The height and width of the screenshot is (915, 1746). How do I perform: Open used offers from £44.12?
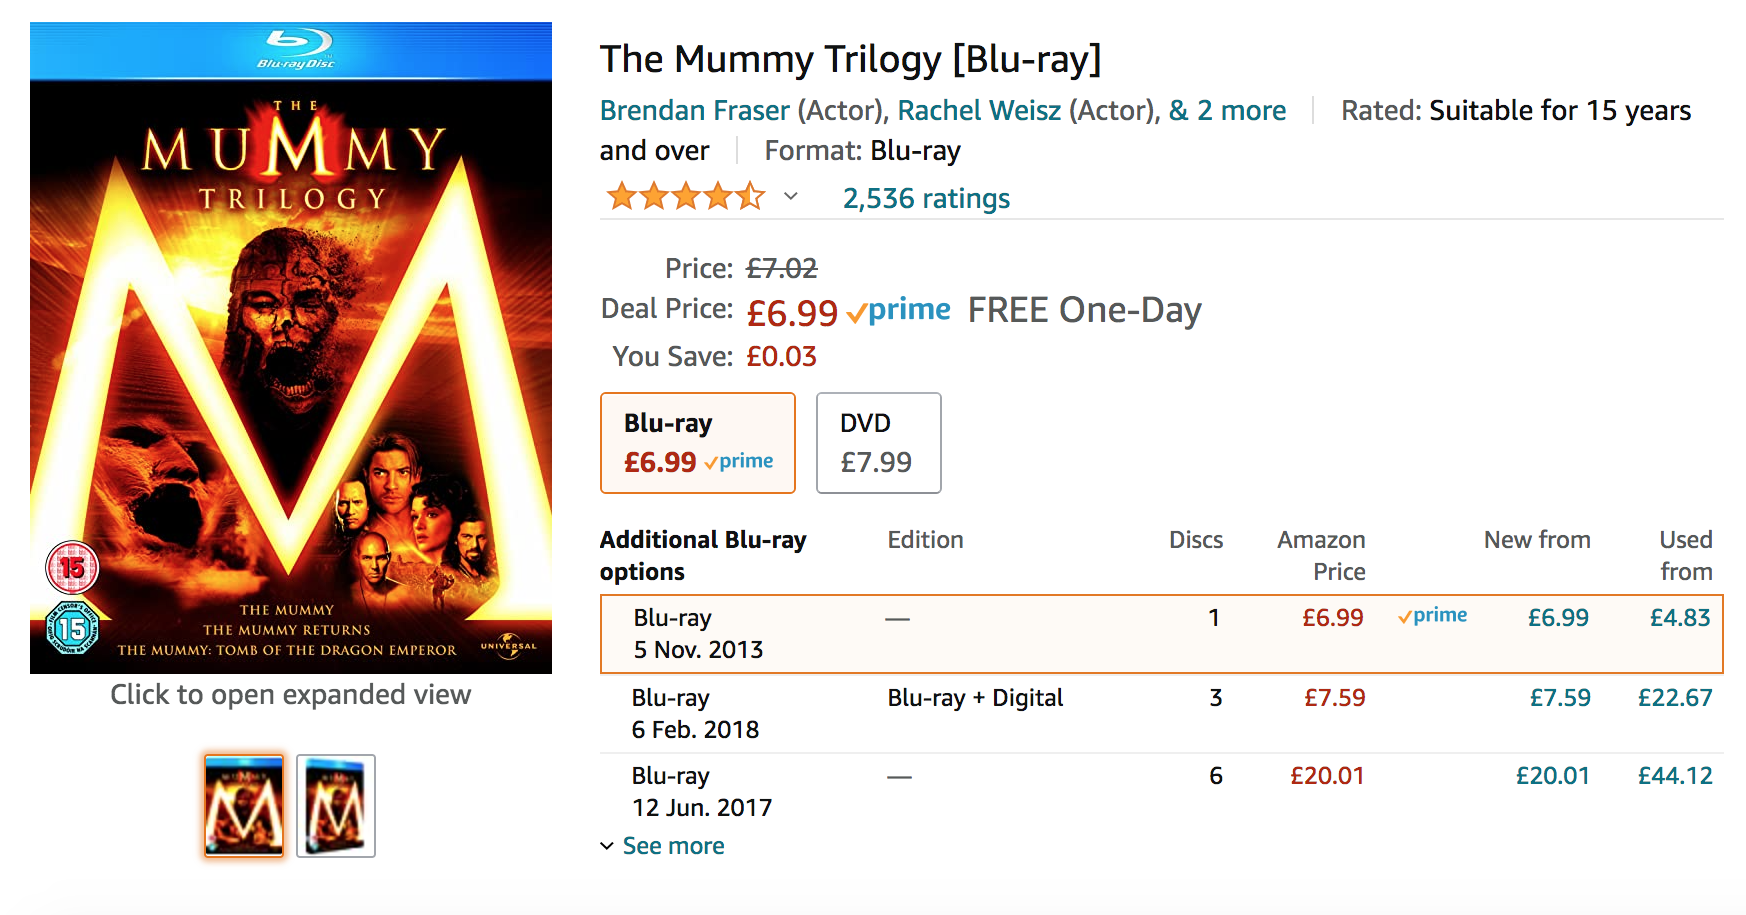1674,776
